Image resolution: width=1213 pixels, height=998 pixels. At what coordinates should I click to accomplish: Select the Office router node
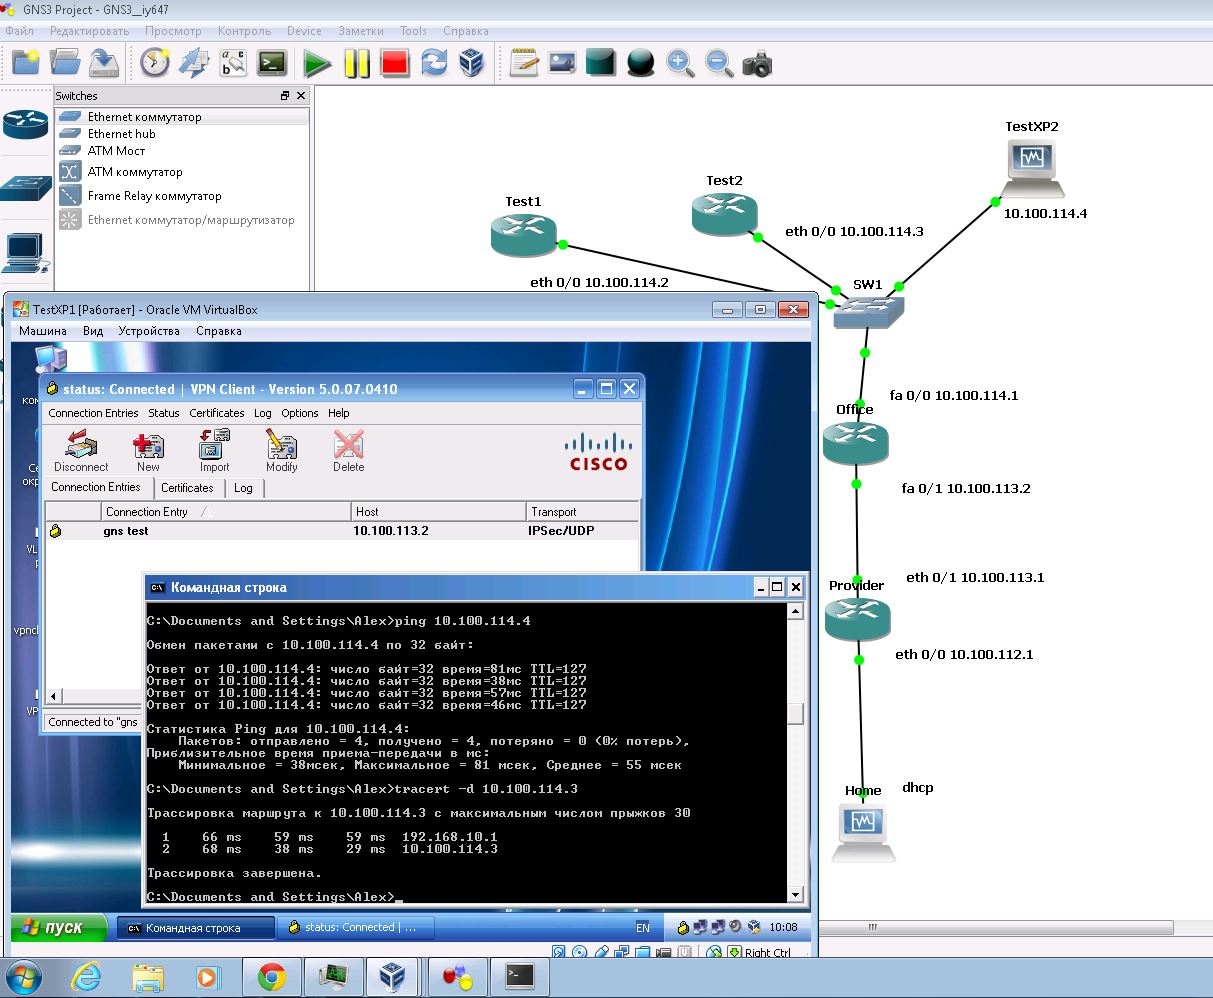point(855,442)
